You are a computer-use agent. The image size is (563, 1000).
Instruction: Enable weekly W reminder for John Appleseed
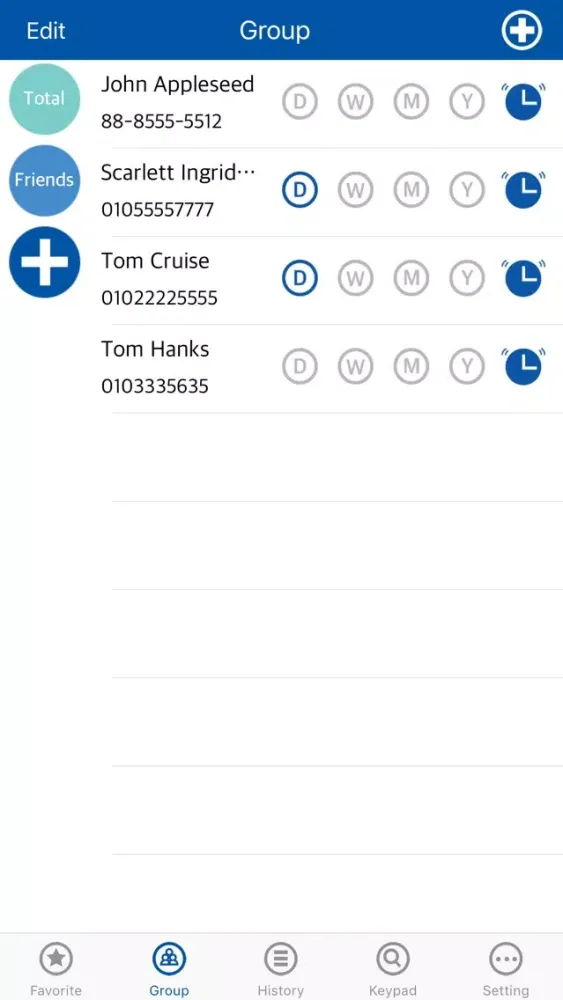tap(355, 102)
